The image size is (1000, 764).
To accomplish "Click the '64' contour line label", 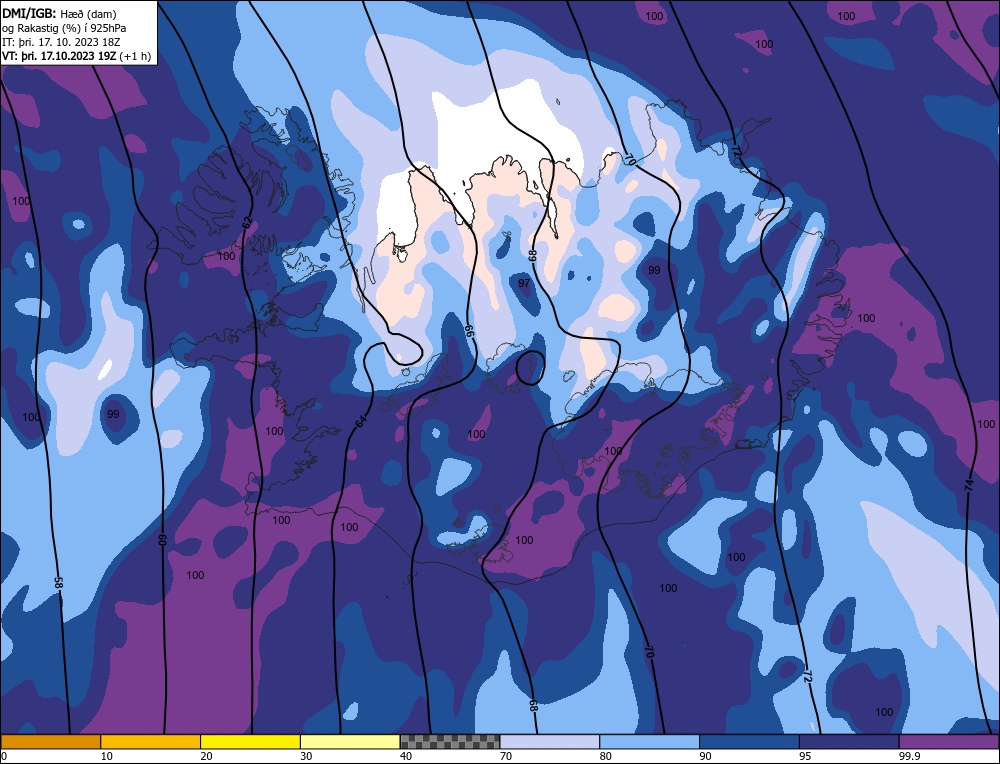I will [x=361, y=422].
